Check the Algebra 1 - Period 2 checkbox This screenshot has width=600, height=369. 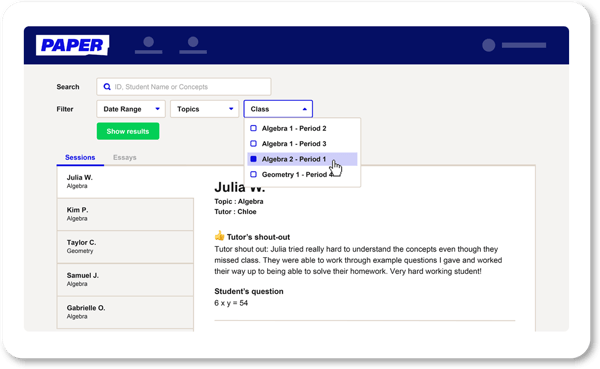click(x=253, y=128)
